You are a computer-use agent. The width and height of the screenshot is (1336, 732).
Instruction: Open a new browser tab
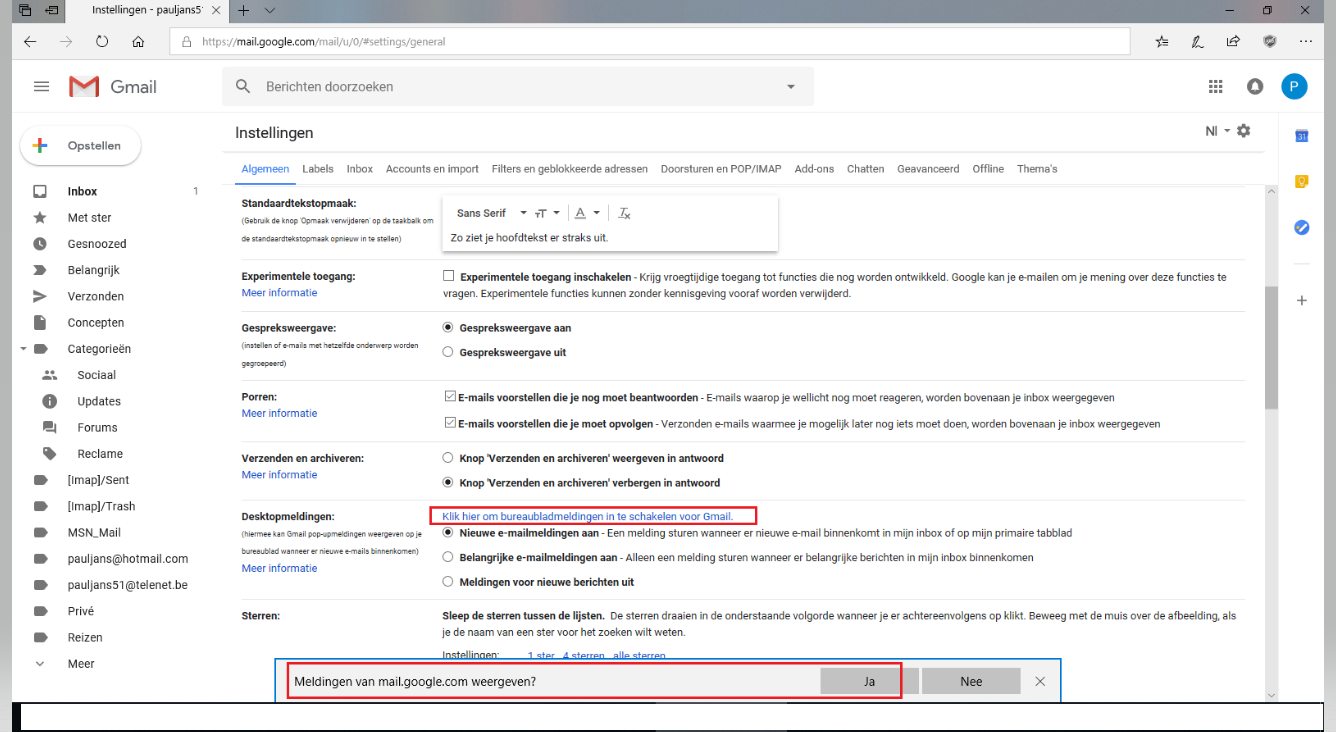(244, 11)
